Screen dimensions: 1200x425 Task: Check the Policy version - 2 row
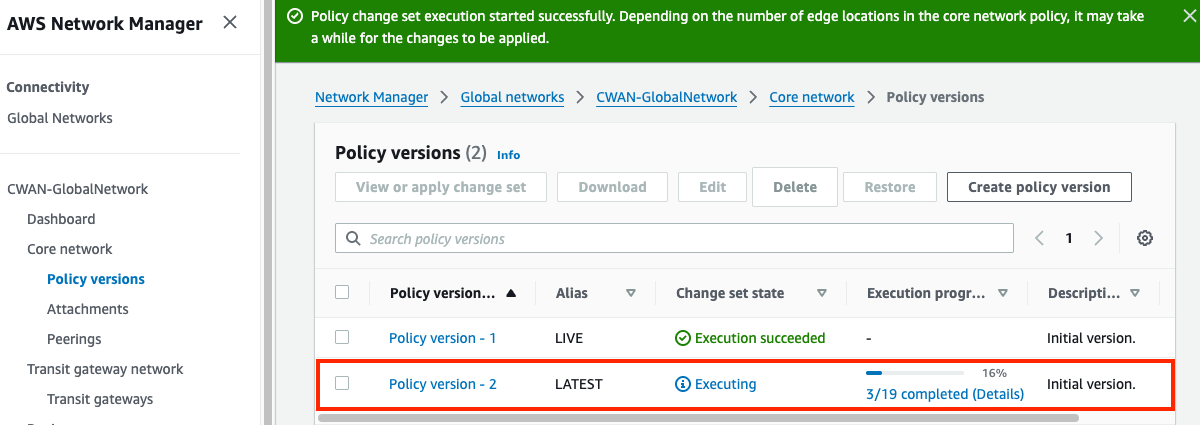pyautogui.click(x=342, y=383)
